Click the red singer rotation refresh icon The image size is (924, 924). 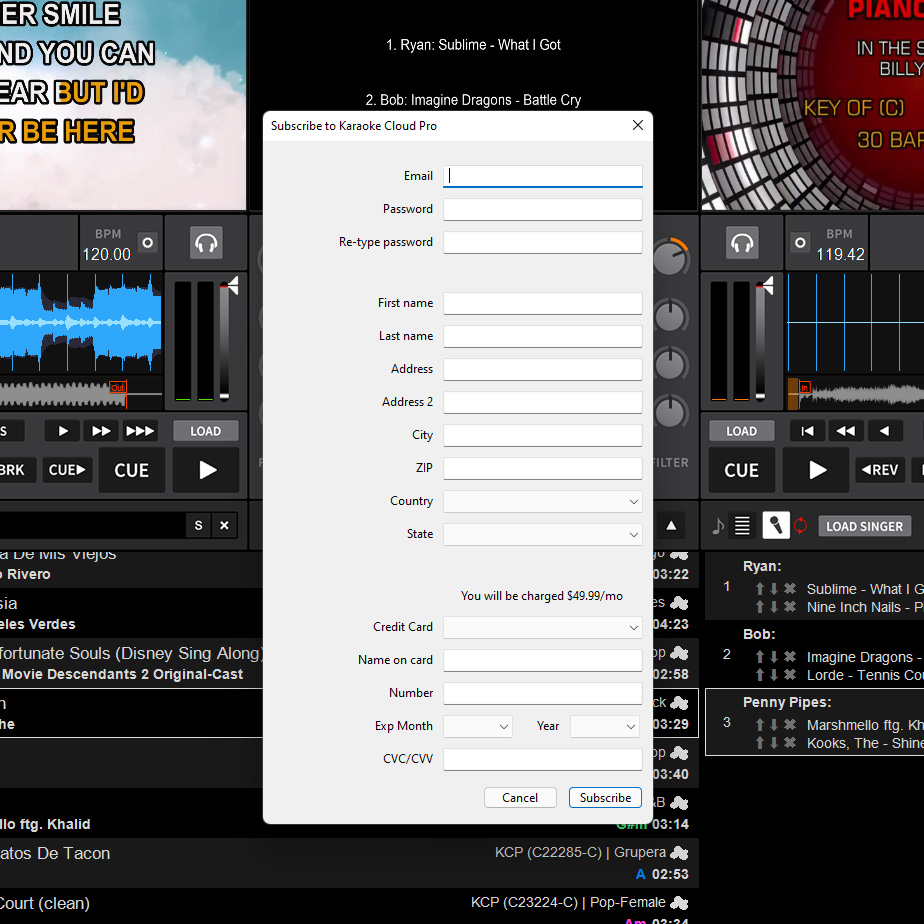799,526
